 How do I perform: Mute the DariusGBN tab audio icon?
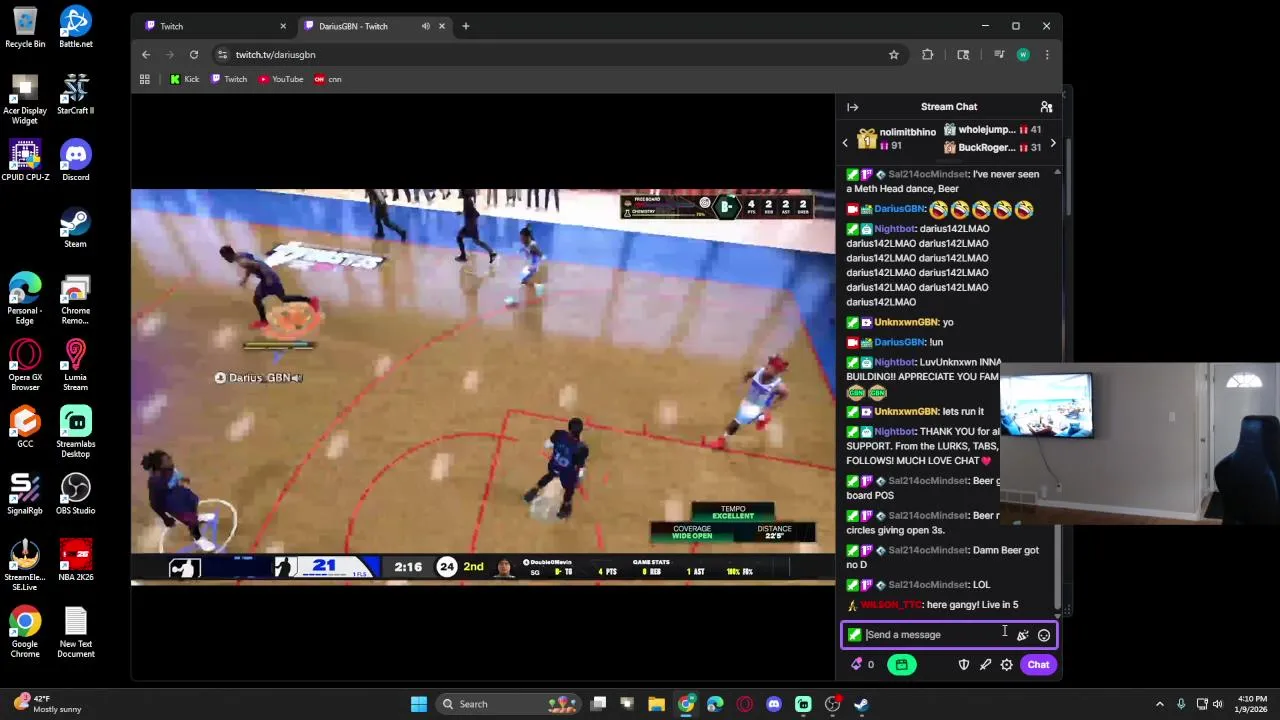(x=426, y=26)
